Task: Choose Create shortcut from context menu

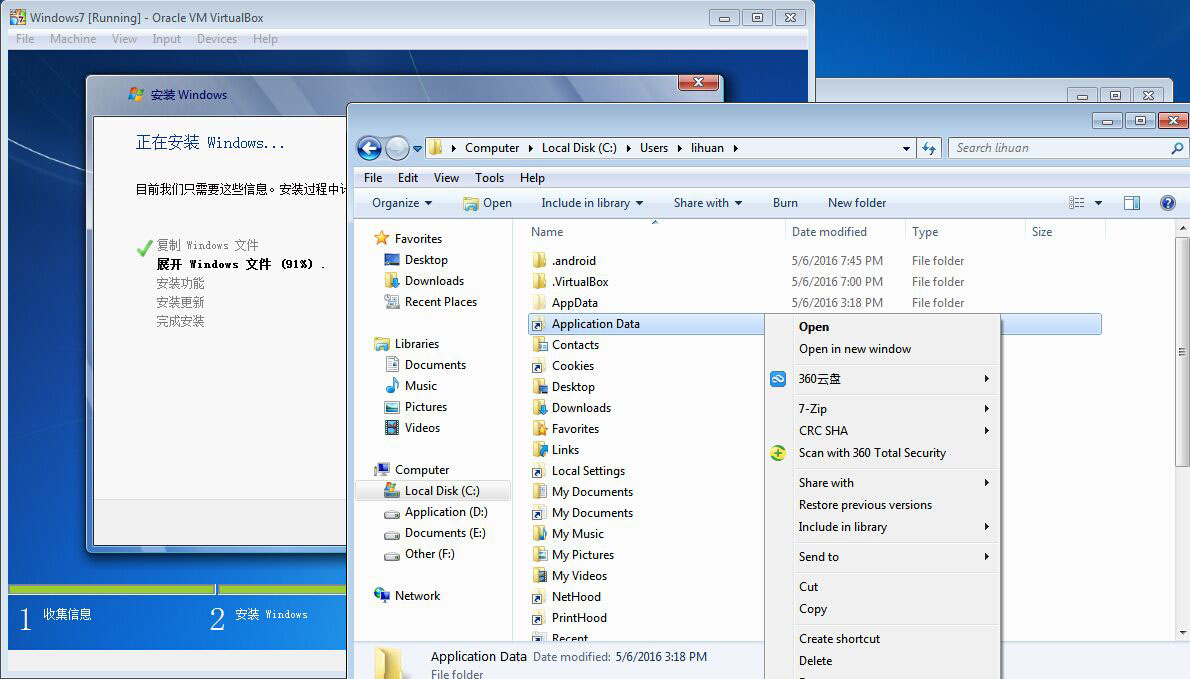Action: 882,639
